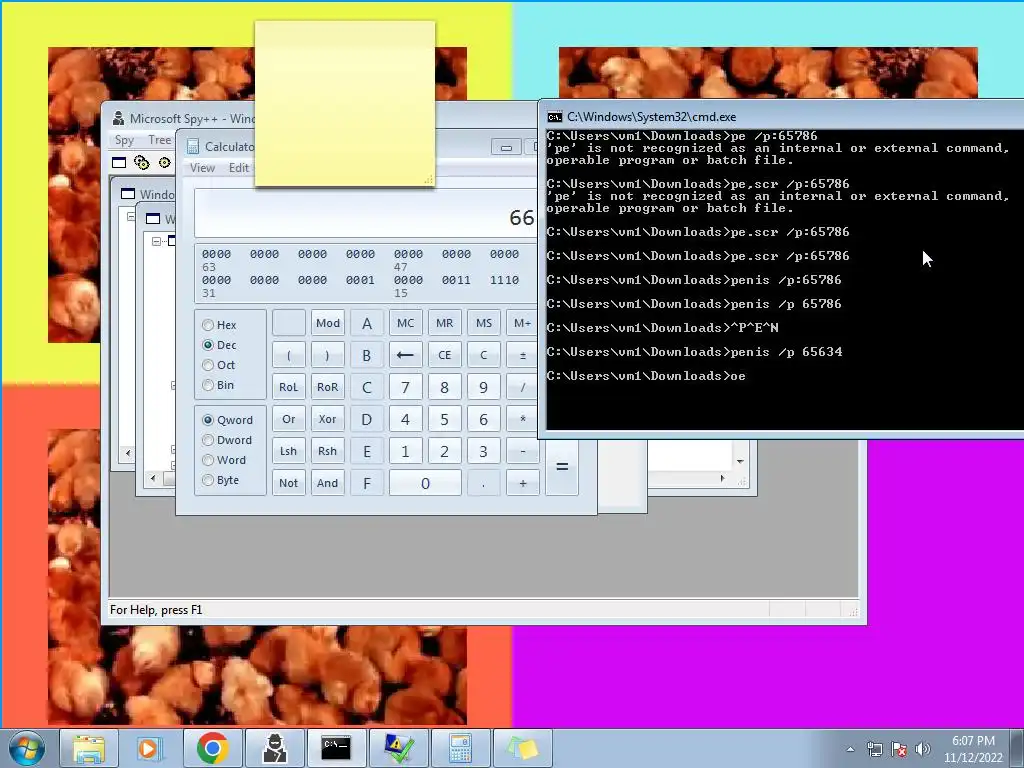The image size is (1024, 768).
Task: Click the hex digit F button
Action: pyautogui.click(x=367, y=483)
